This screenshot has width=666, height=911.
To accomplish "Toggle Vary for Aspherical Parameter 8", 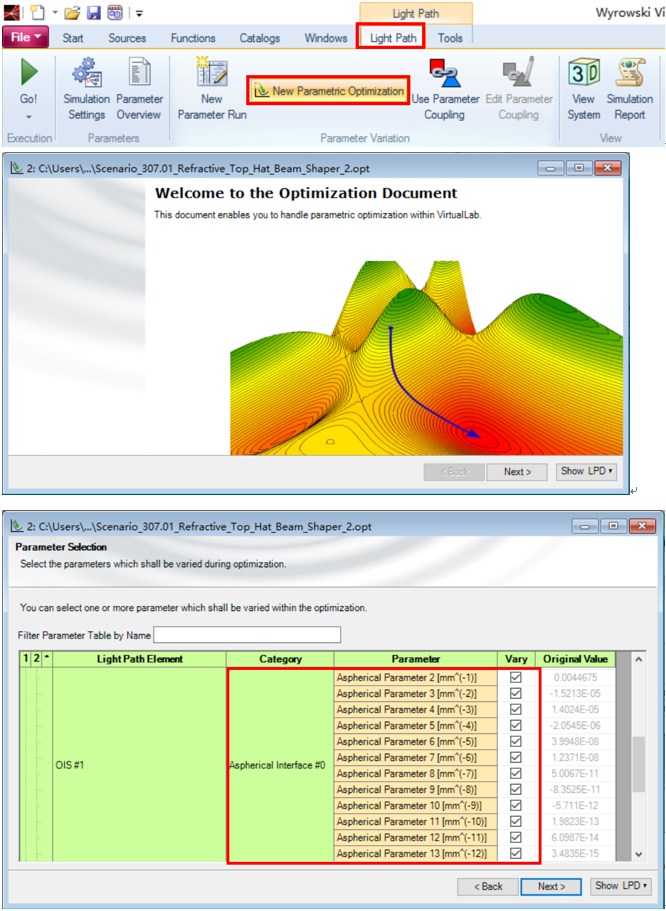I will click(x=515, y=773).
